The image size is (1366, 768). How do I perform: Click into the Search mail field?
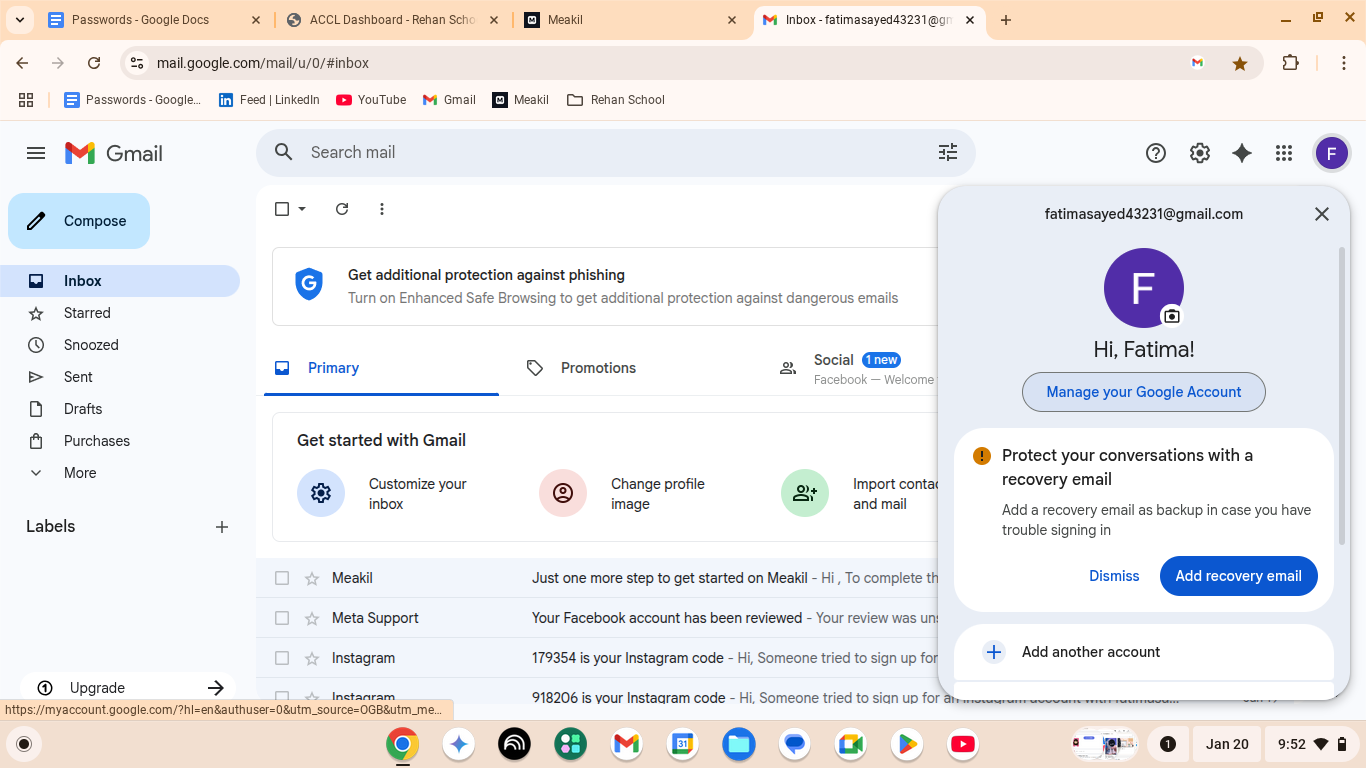(x=600, y=152)
